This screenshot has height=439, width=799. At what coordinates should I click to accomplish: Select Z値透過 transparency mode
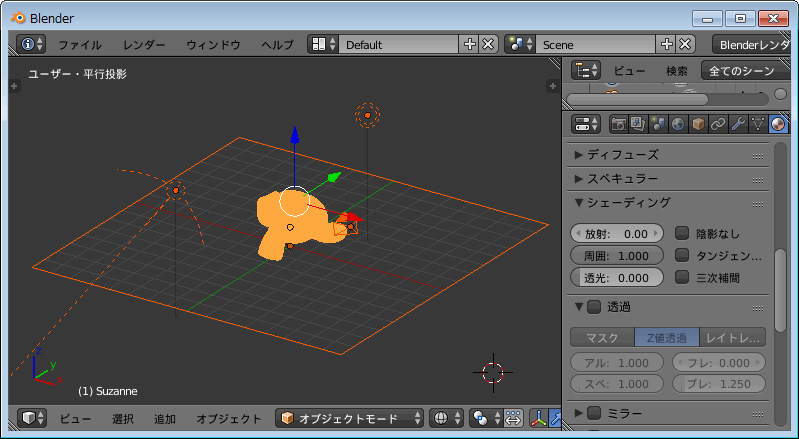[667, 338]
